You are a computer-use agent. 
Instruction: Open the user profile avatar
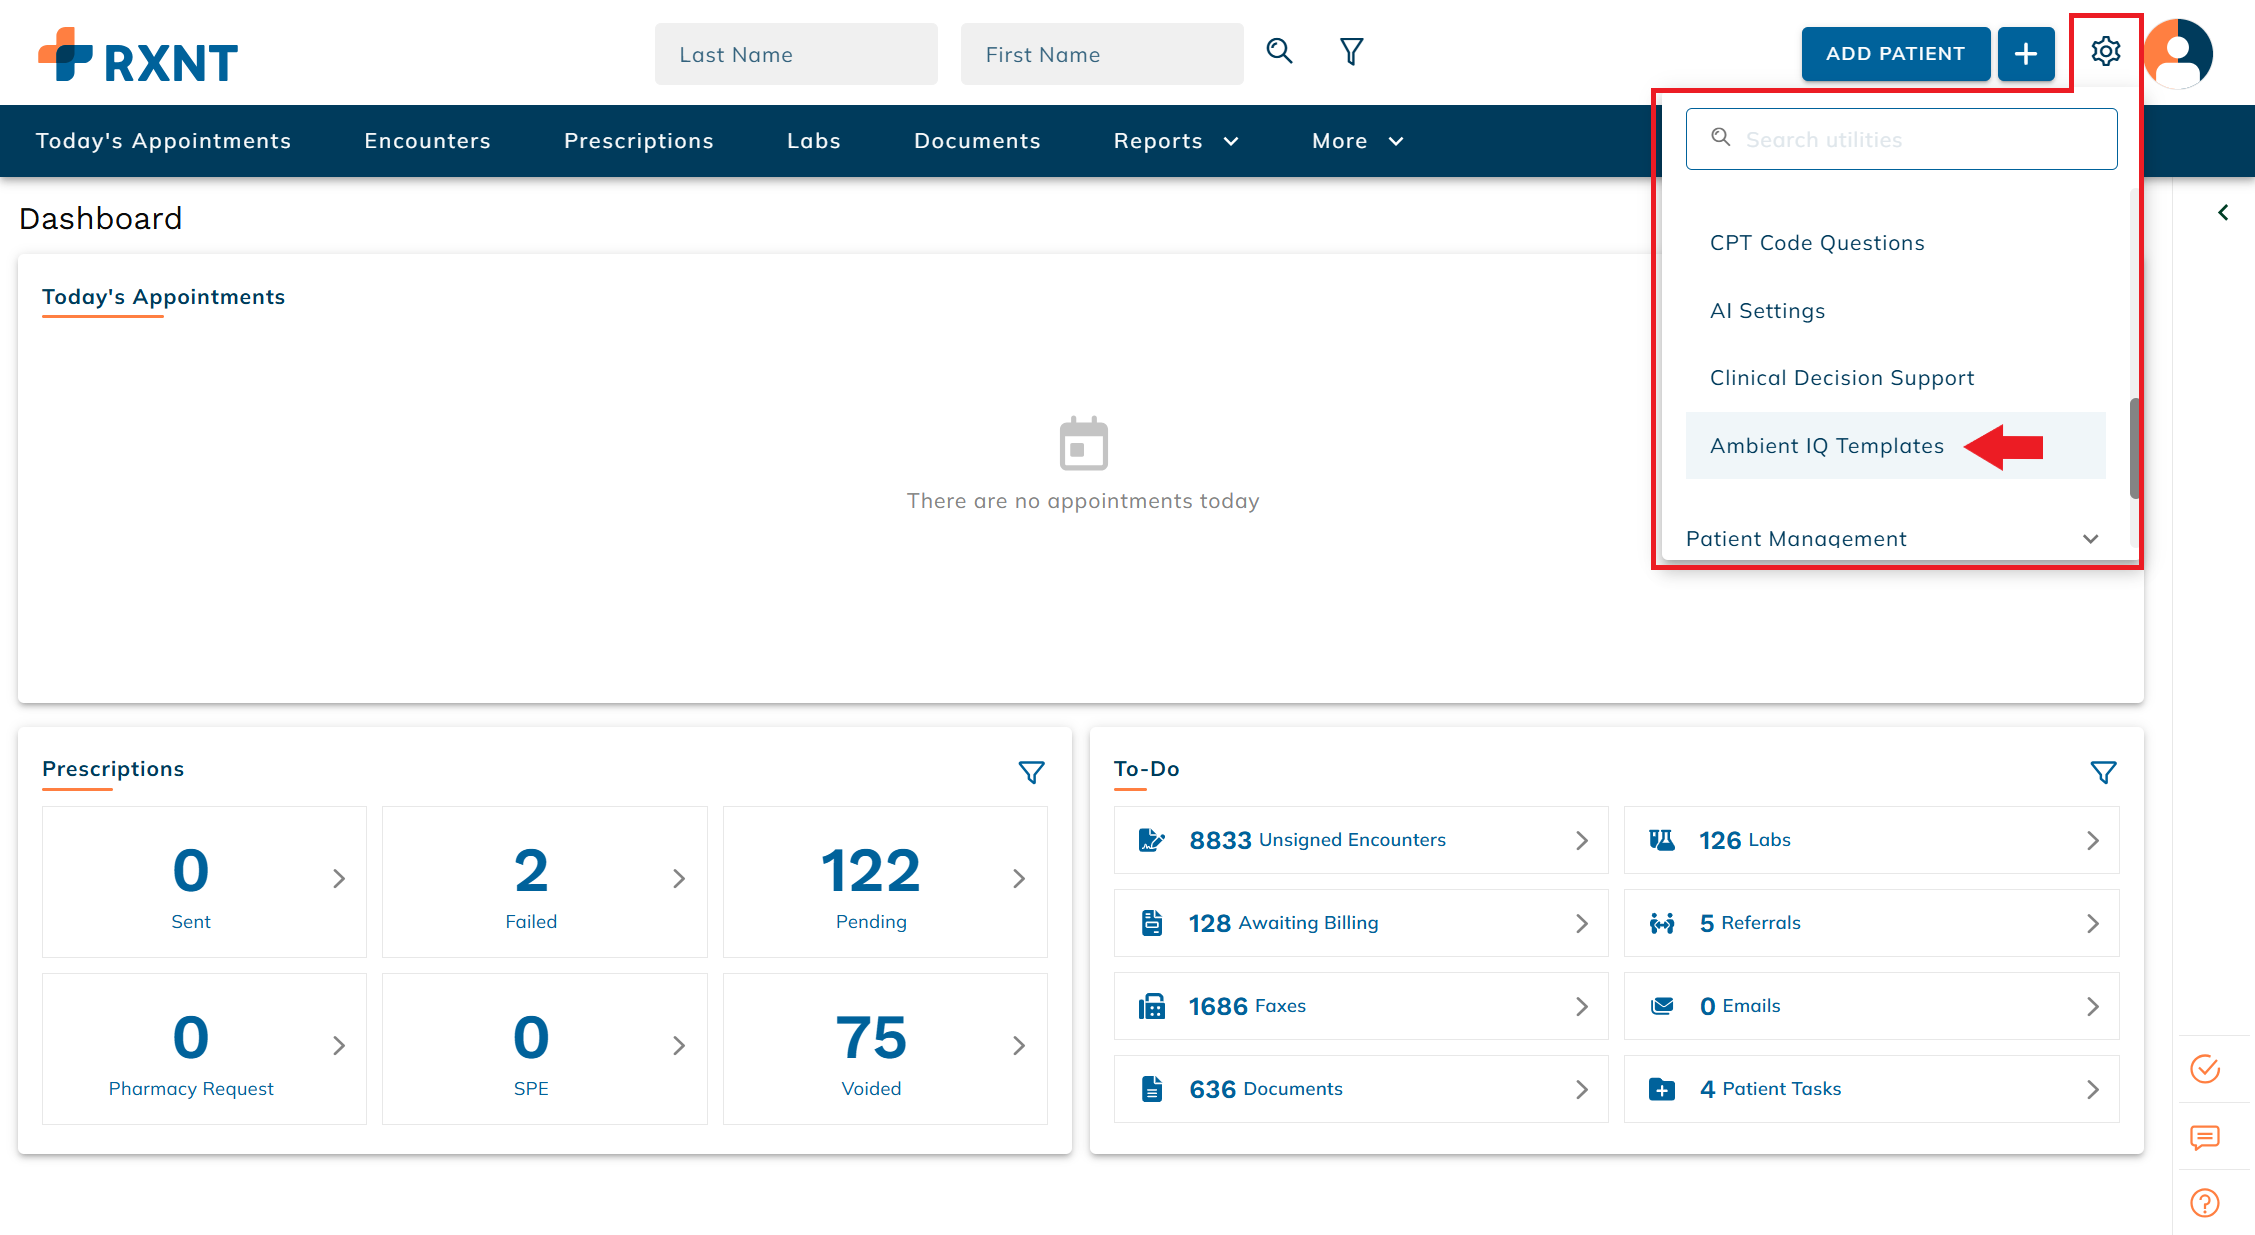pyautogui.click(x=2179, y=54)
